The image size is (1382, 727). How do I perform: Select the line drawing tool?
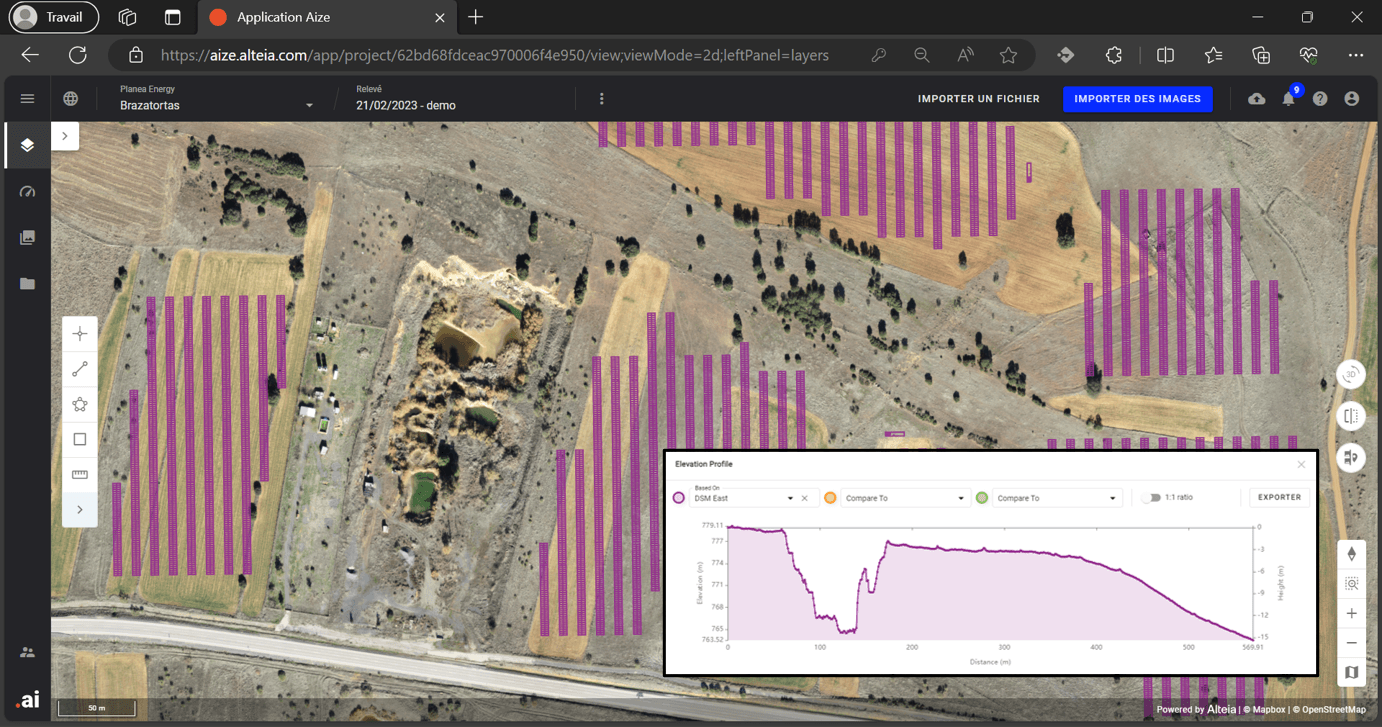coord(80,369)
